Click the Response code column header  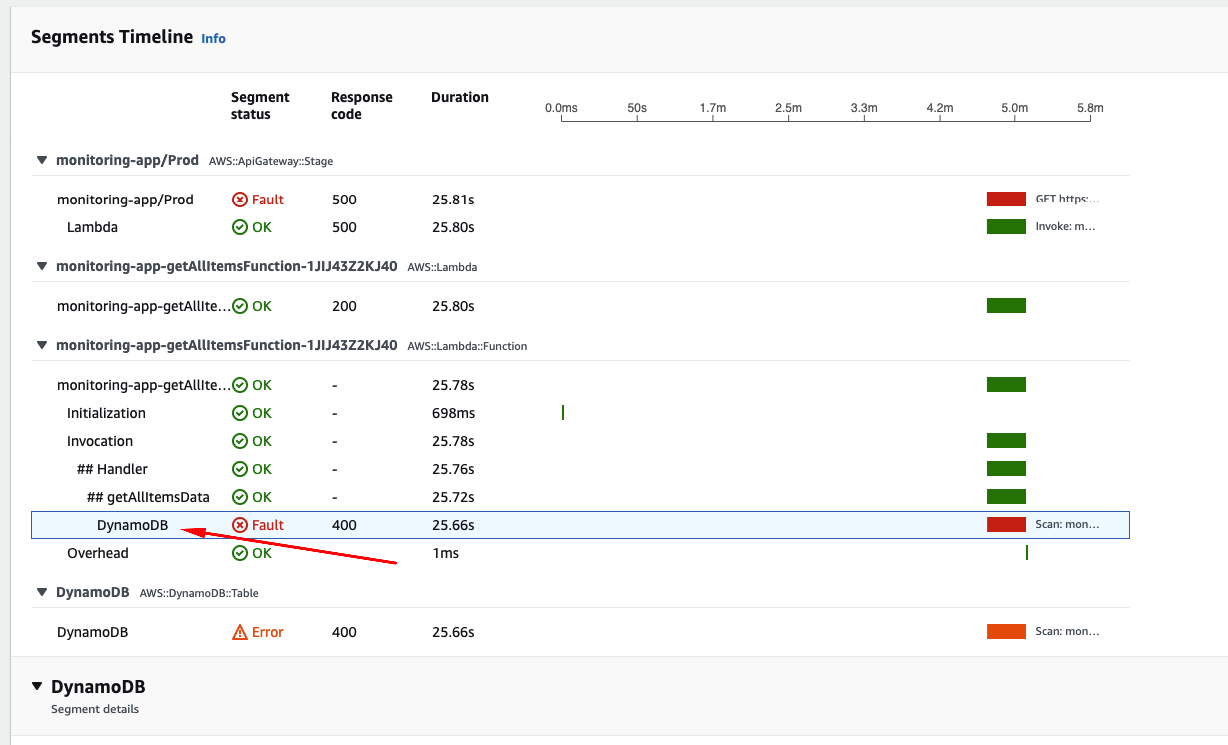click(x=362, y=106)
